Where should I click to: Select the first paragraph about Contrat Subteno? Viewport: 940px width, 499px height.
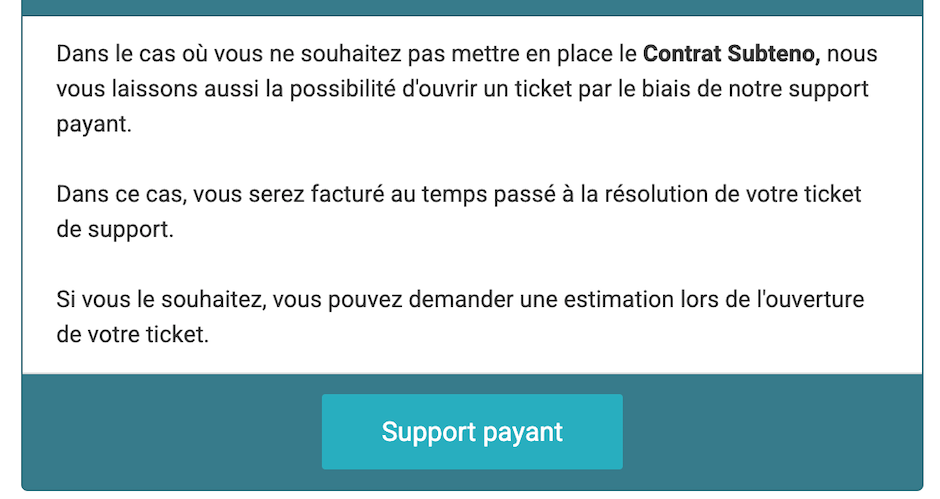point(466,89)
